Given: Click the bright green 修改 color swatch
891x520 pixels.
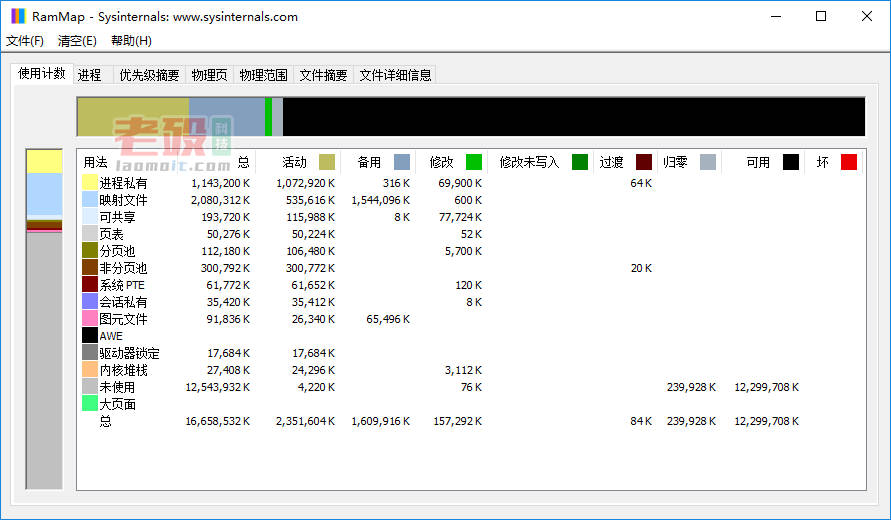Looking at the screenshot, I should [x=474, y=162].
